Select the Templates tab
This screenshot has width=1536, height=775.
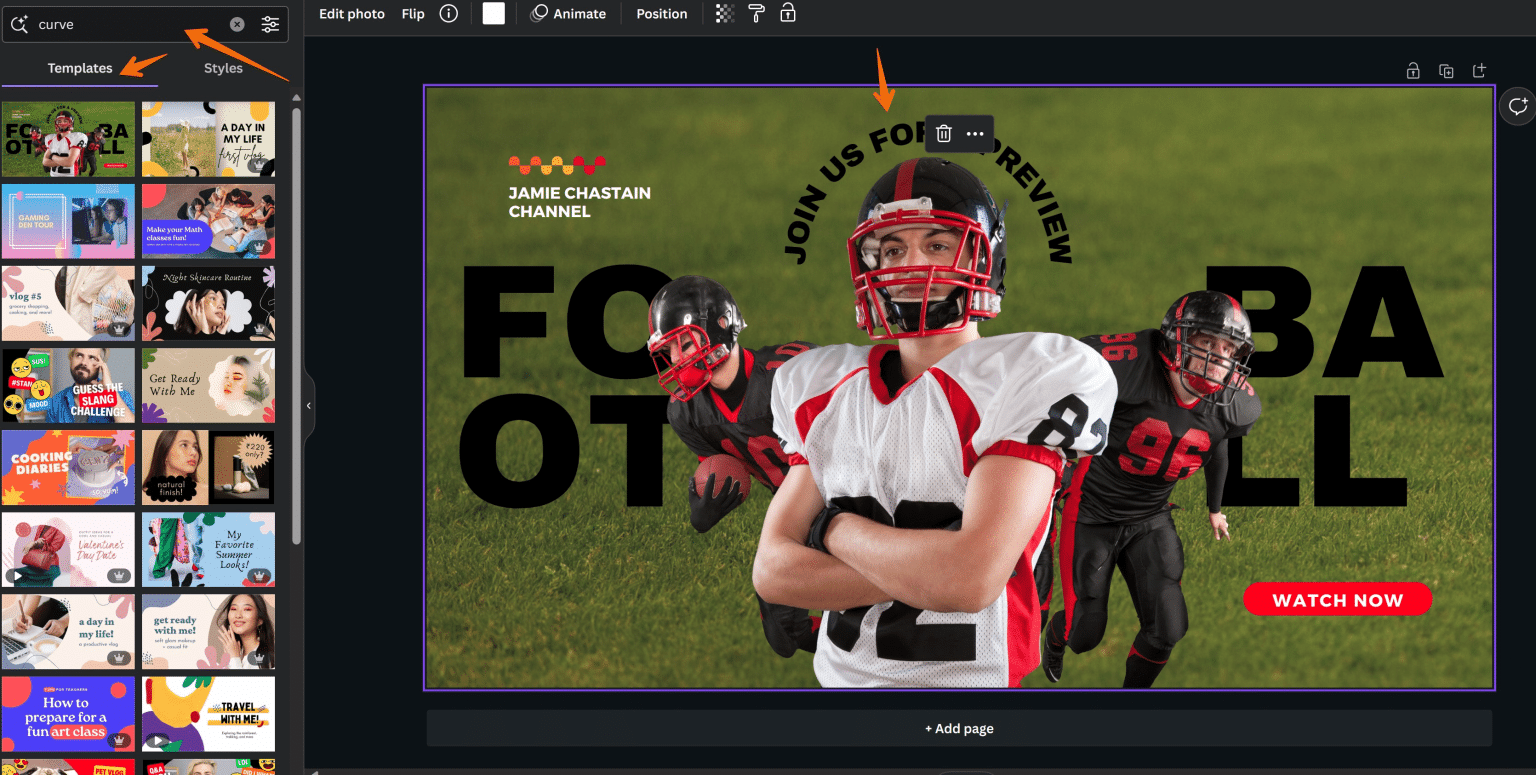(80, 68)
